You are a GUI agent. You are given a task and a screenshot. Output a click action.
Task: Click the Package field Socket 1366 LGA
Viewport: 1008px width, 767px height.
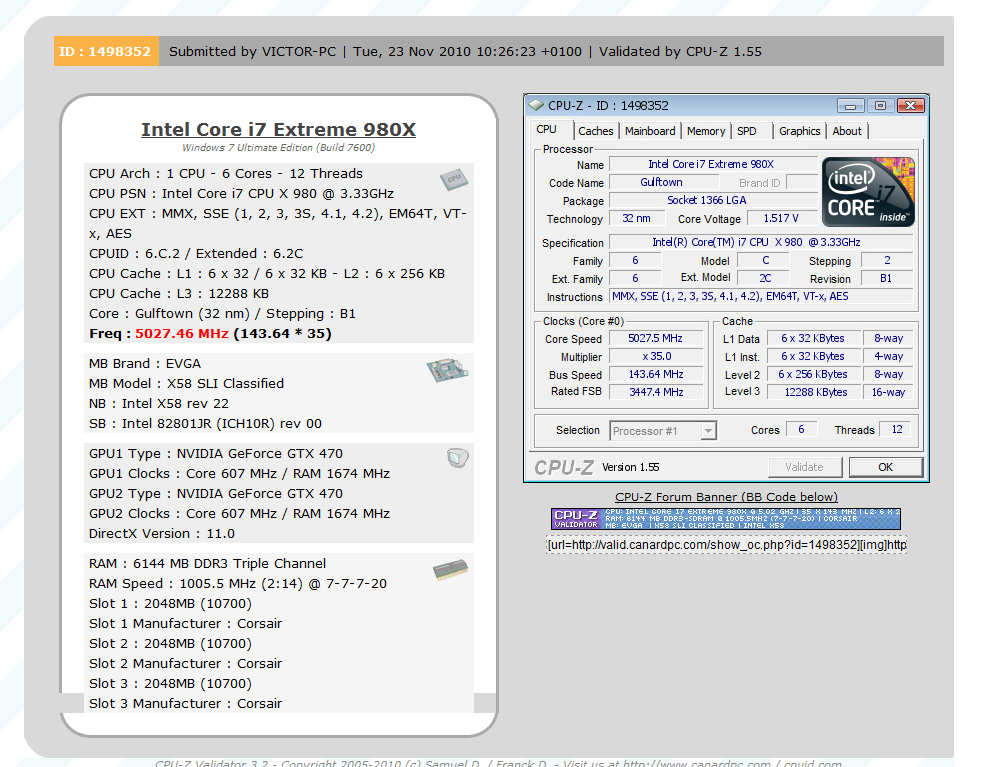click(713, 201)
